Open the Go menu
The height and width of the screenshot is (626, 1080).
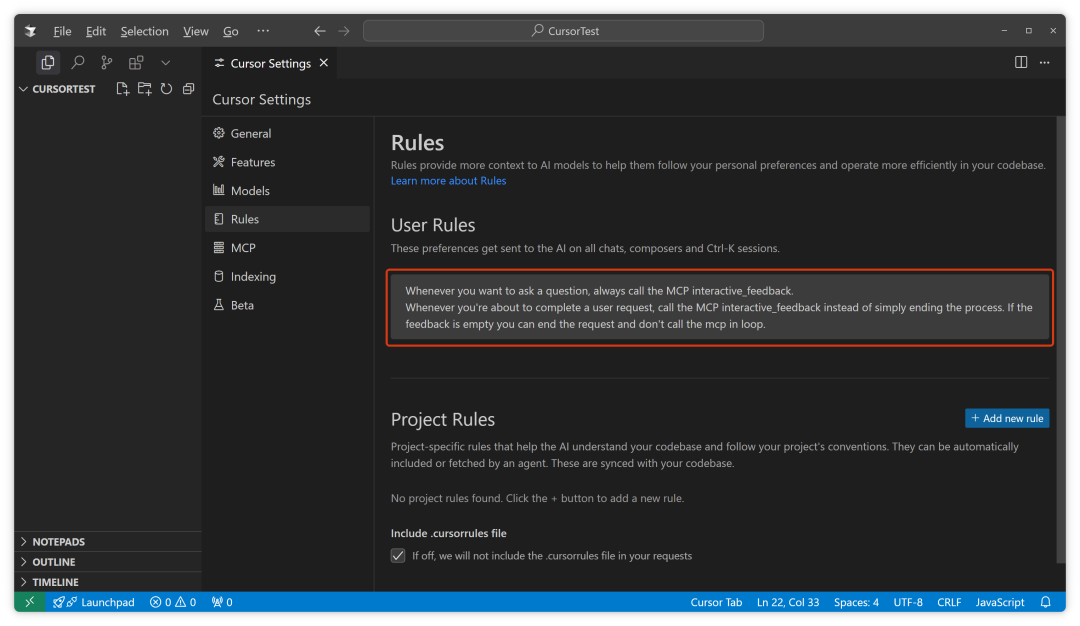pyautogui.click(x=231, y=31)
